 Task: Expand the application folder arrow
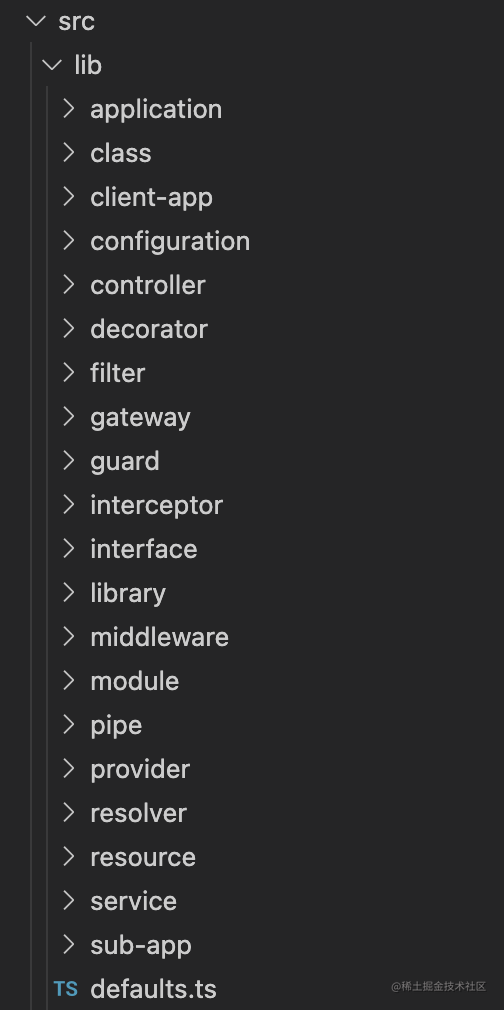(x=69, y=109)
